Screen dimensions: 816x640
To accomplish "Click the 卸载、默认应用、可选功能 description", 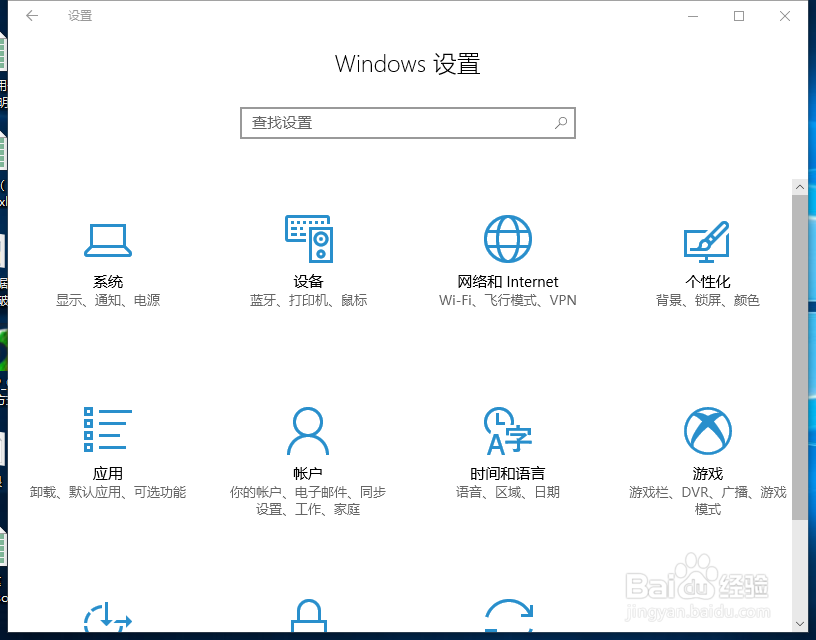I will click(x=108, y=492).
